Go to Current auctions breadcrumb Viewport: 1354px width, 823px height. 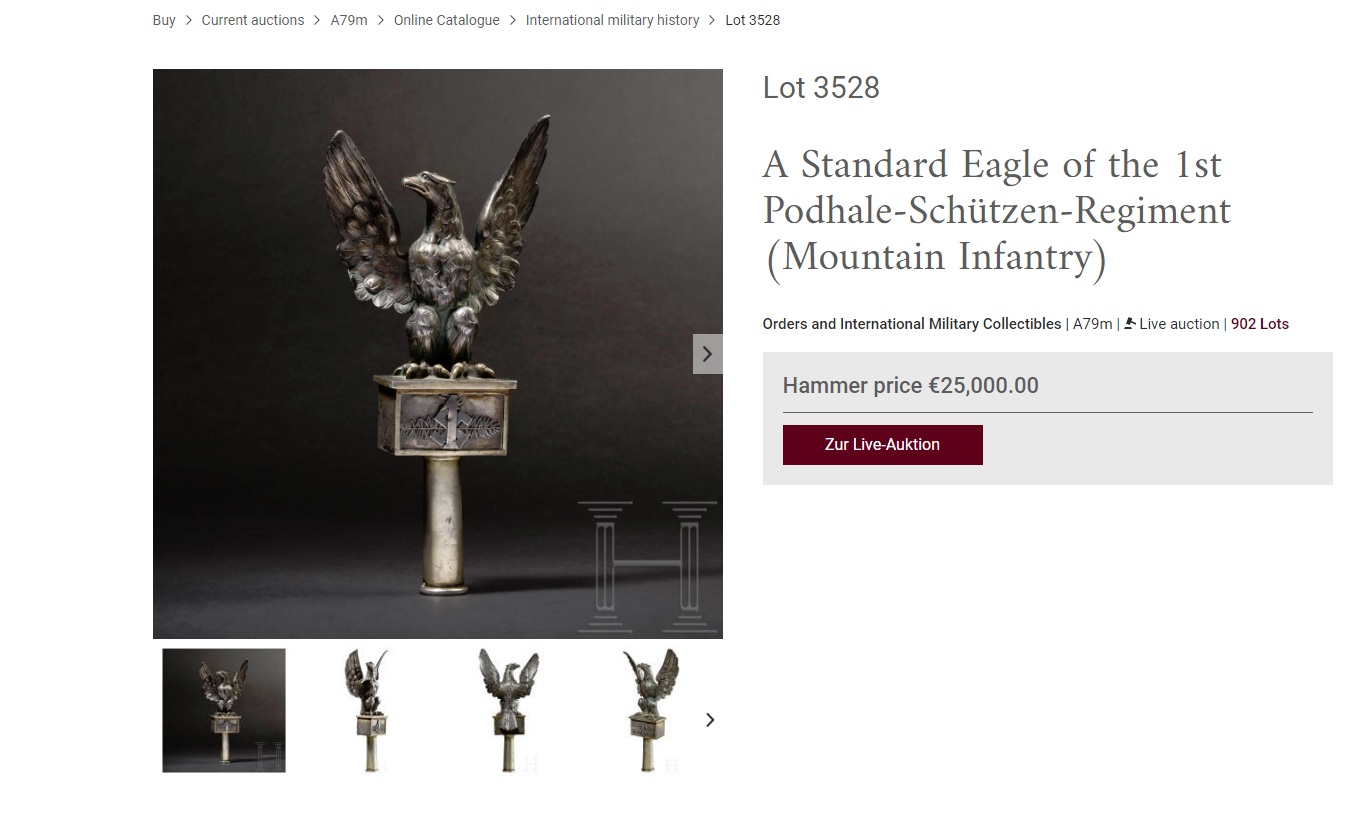click(253, 20)
